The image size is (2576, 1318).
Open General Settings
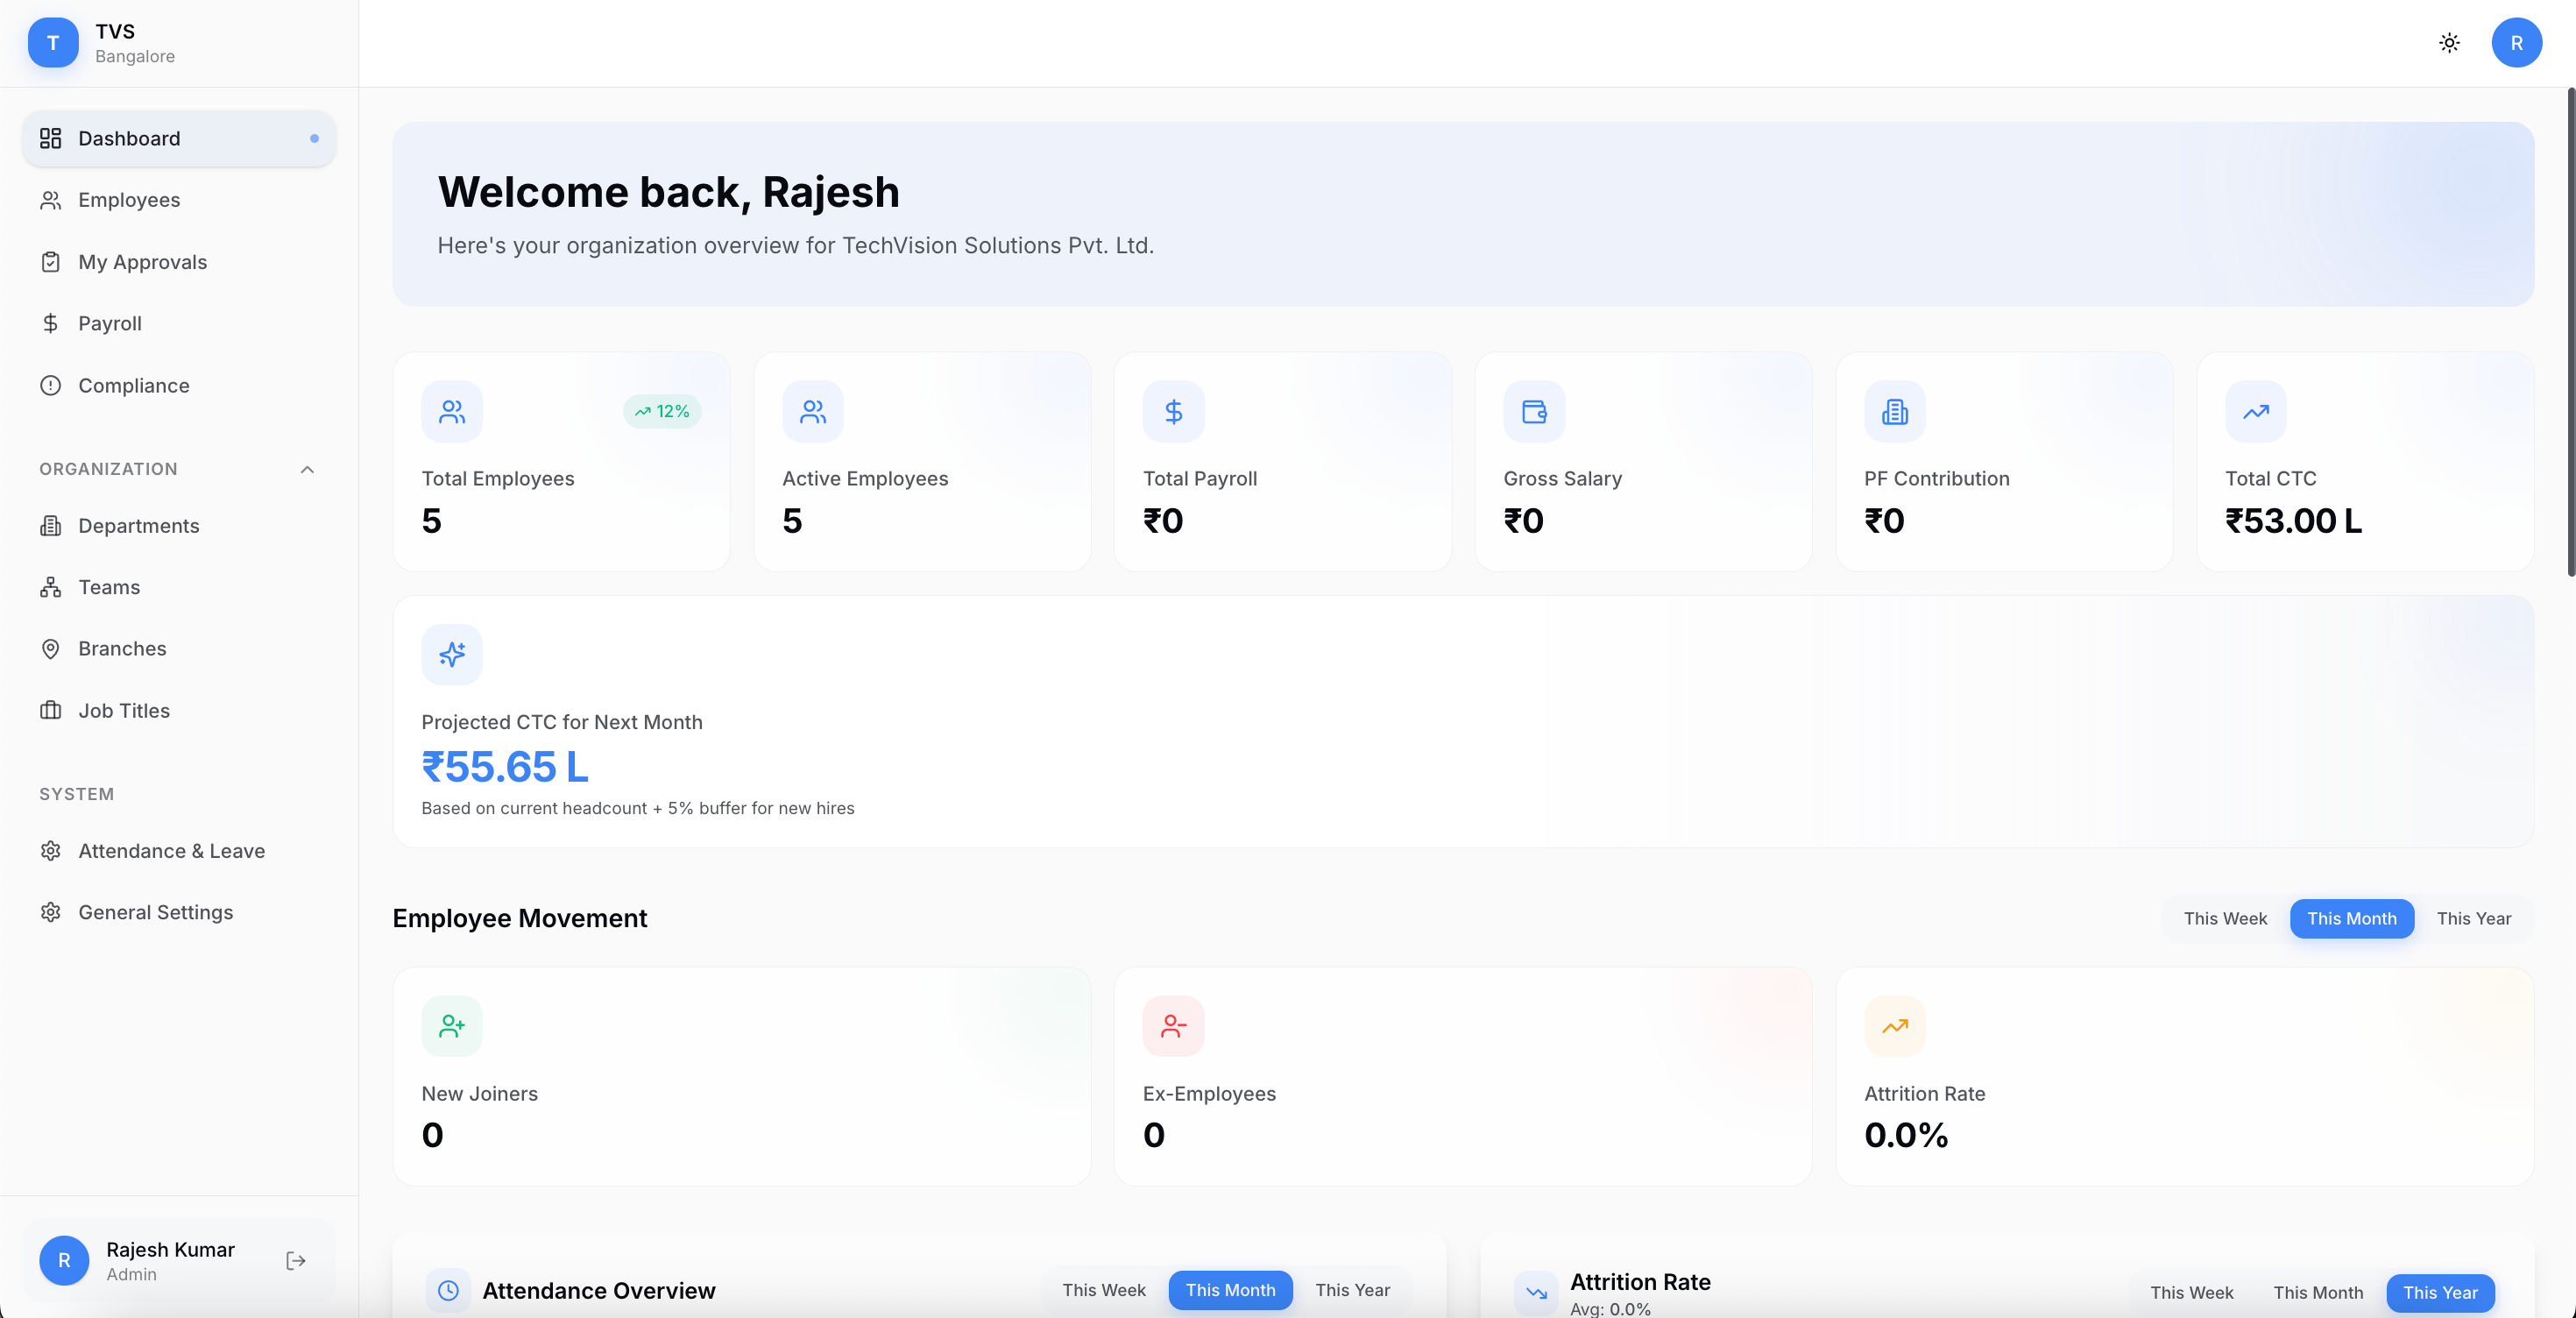click(x=155, y=912)
